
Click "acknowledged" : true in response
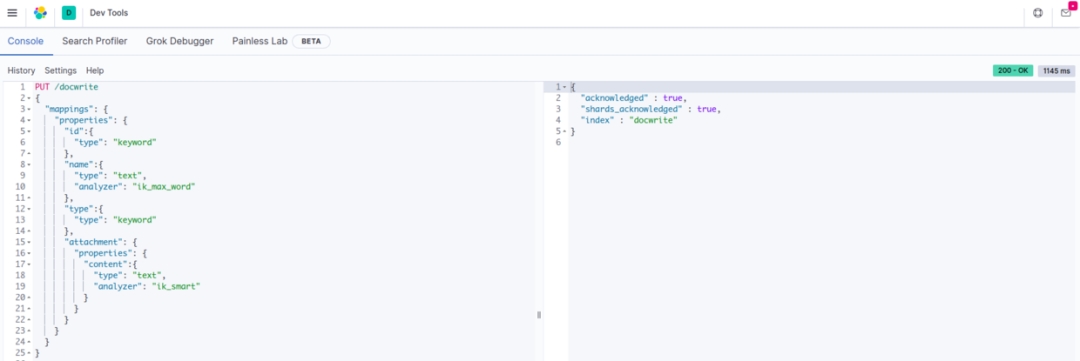tap(634, 98)
